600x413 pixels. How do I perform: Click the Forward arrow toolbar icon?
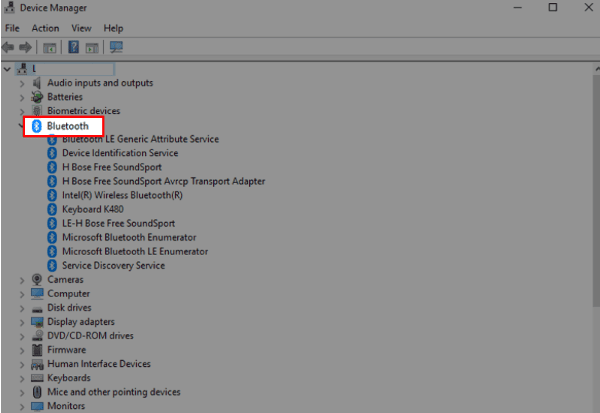[x=25, y=47]
